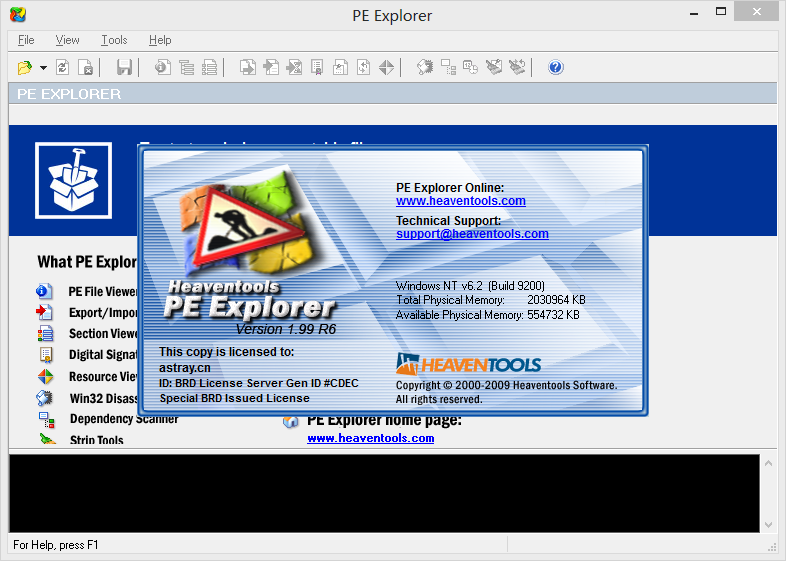This screenshot has height=561, width=786.
Task: Launch the Dependency Scanner toolbar icon
Action: tap(448, 67)
